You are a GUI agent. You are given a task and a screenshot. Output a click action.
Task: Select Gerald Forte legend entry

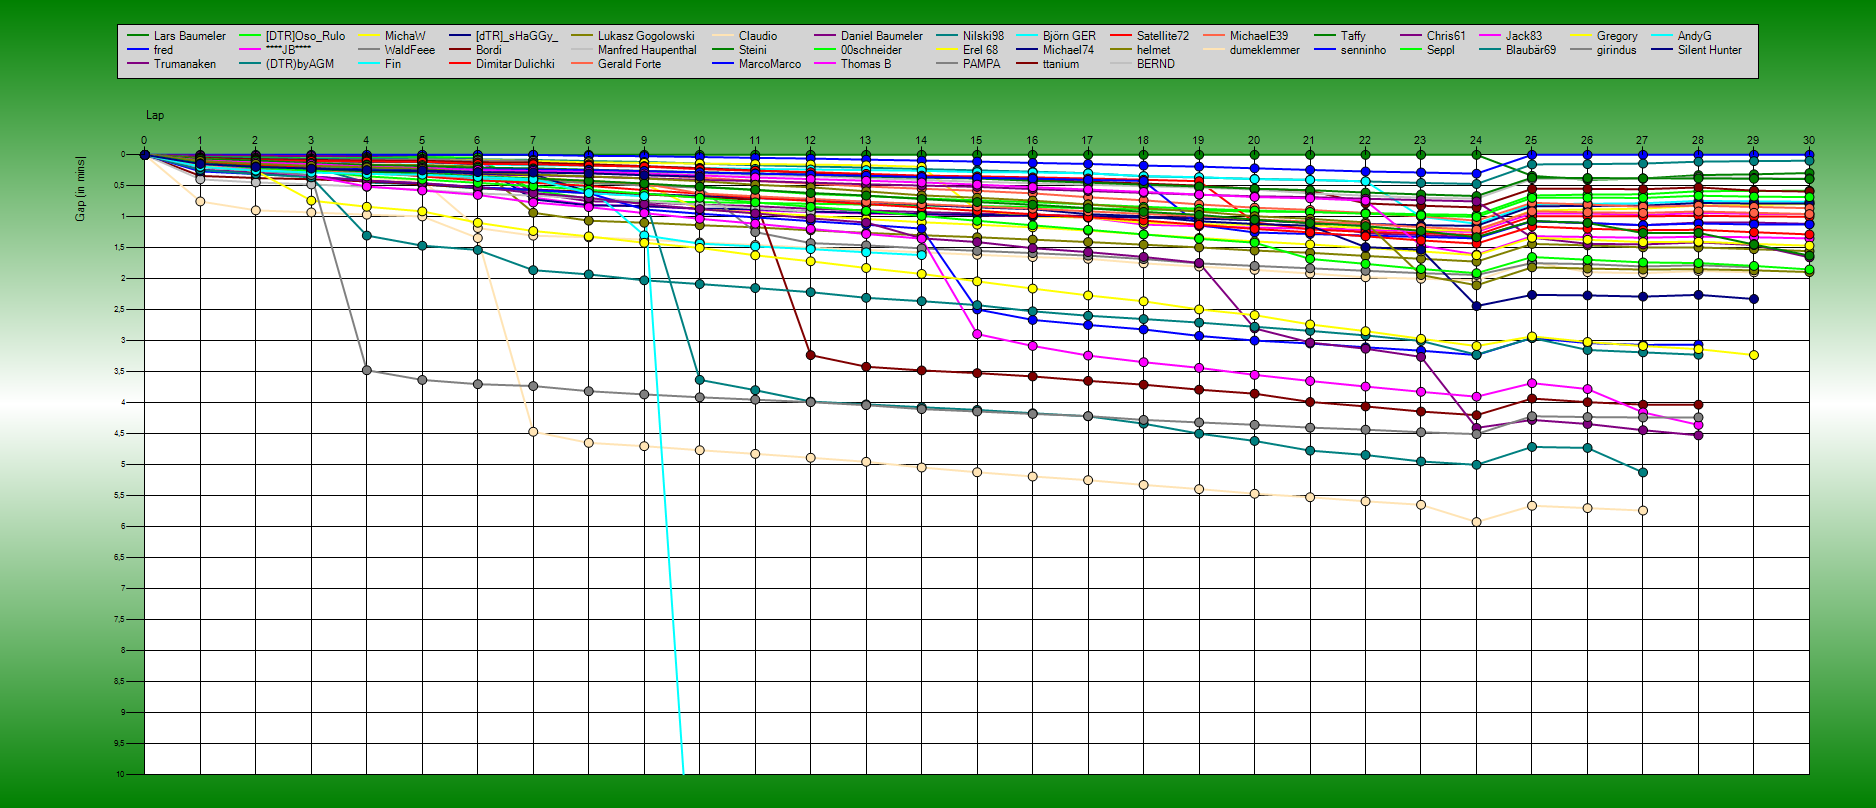[x=629, y=64]
